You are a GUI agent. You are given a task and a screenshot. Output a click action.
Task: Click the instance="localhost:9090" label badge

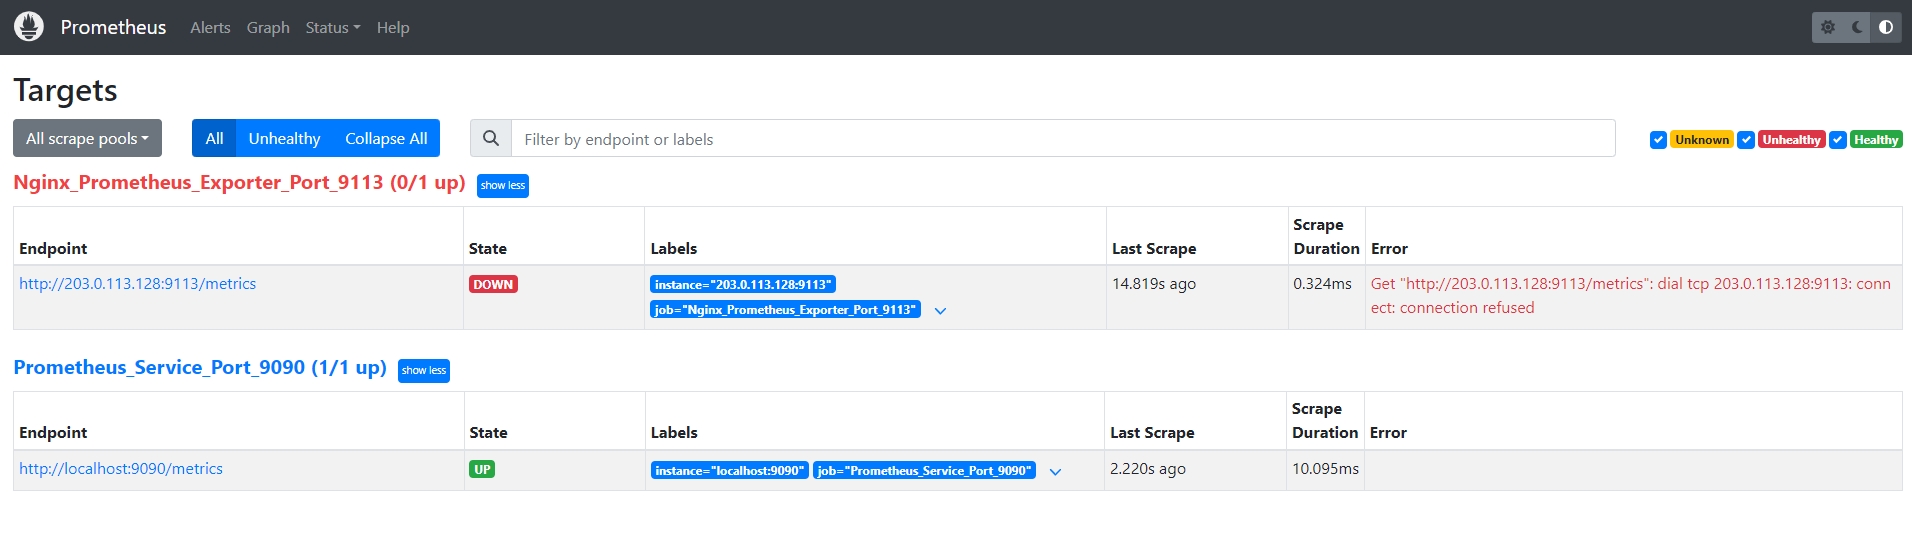coord(729,470)
